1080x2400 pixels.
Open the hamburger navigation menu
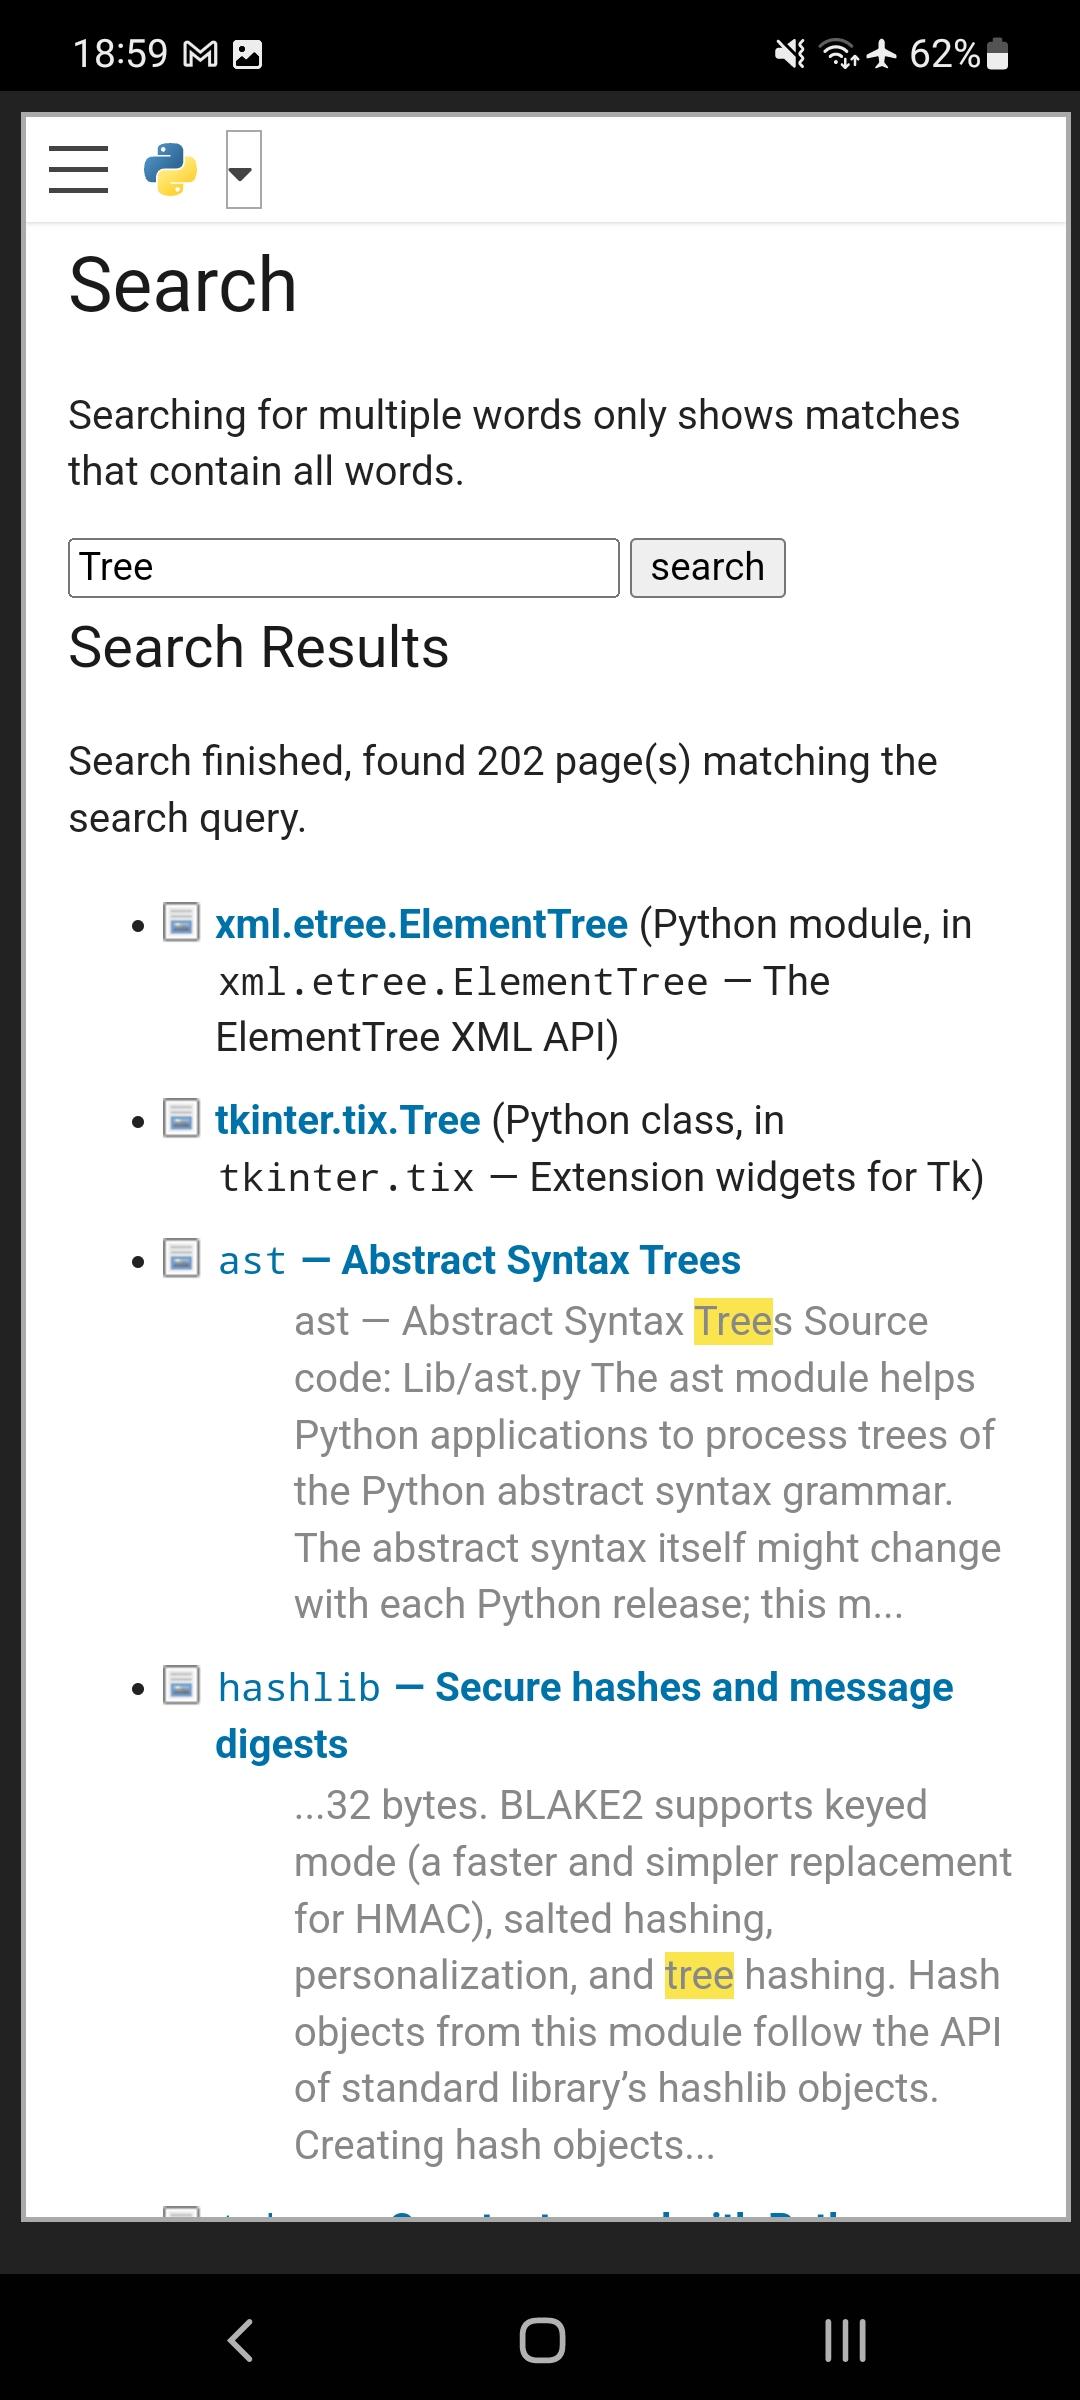(x=78, y=169)
